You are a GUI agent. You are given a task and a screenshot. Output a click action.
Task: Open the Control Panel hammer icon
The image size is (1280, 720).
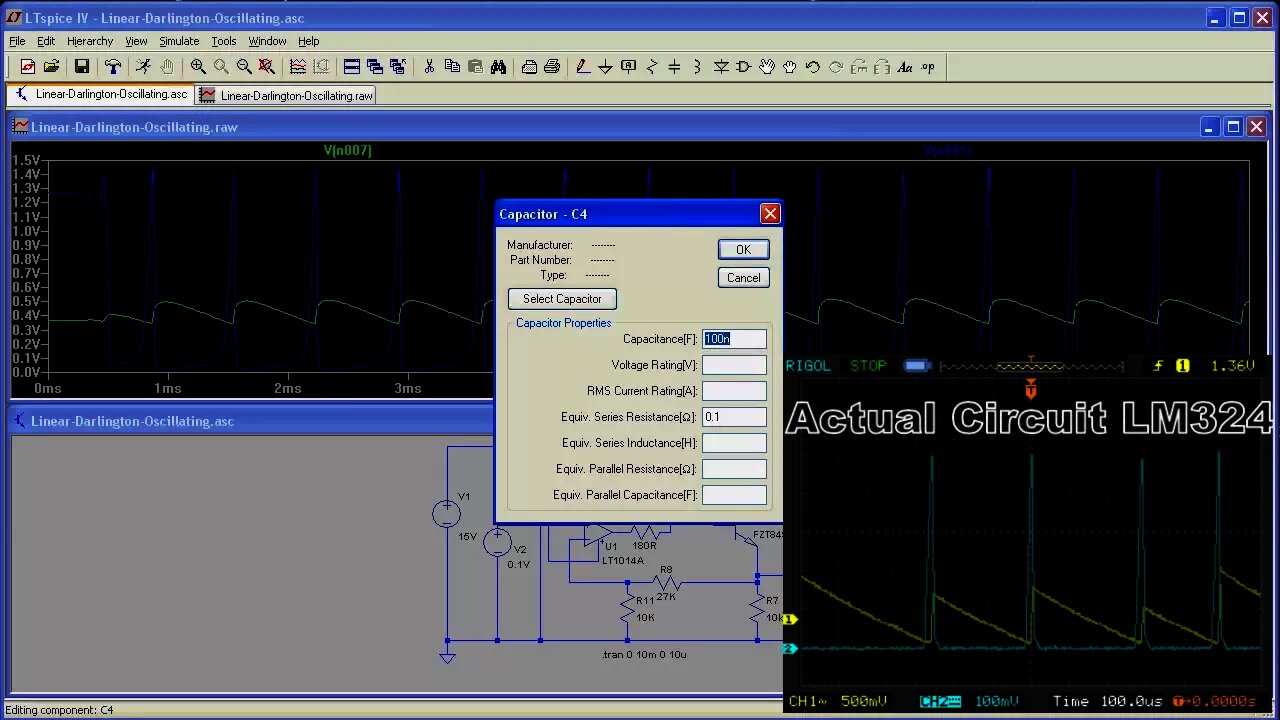[113, 67]
